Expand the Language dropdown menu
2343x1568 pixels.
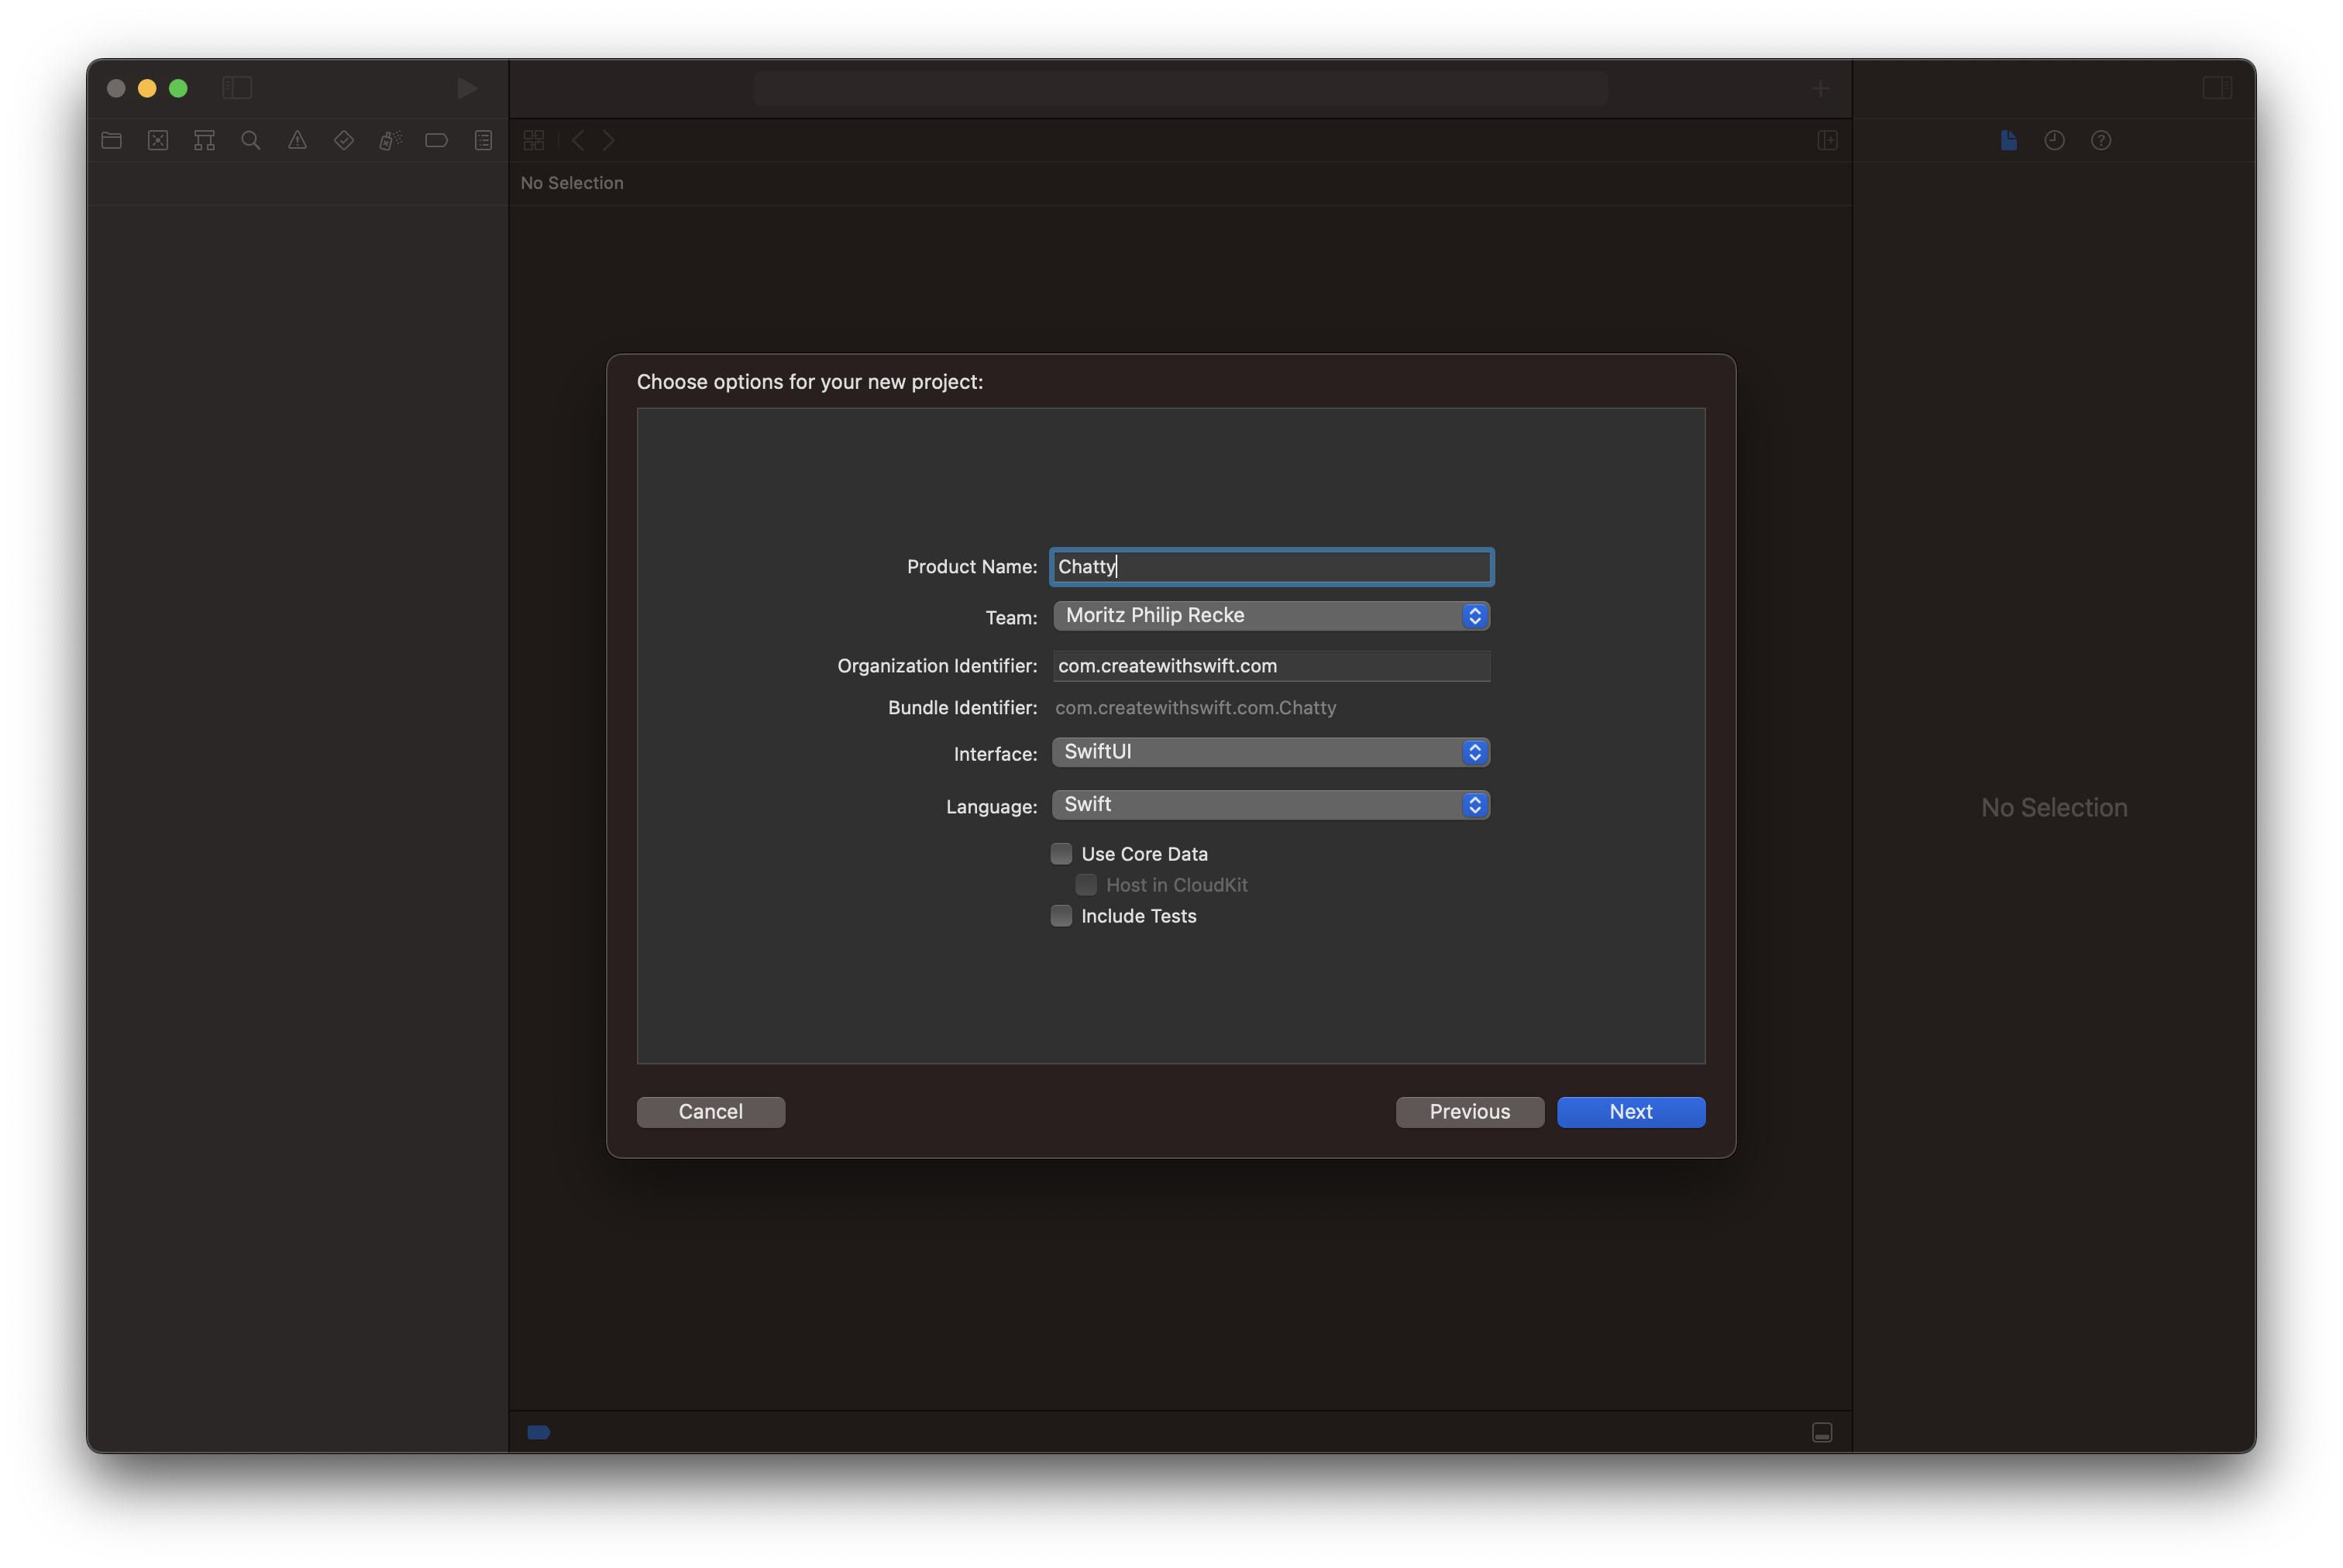point(1475,803)
